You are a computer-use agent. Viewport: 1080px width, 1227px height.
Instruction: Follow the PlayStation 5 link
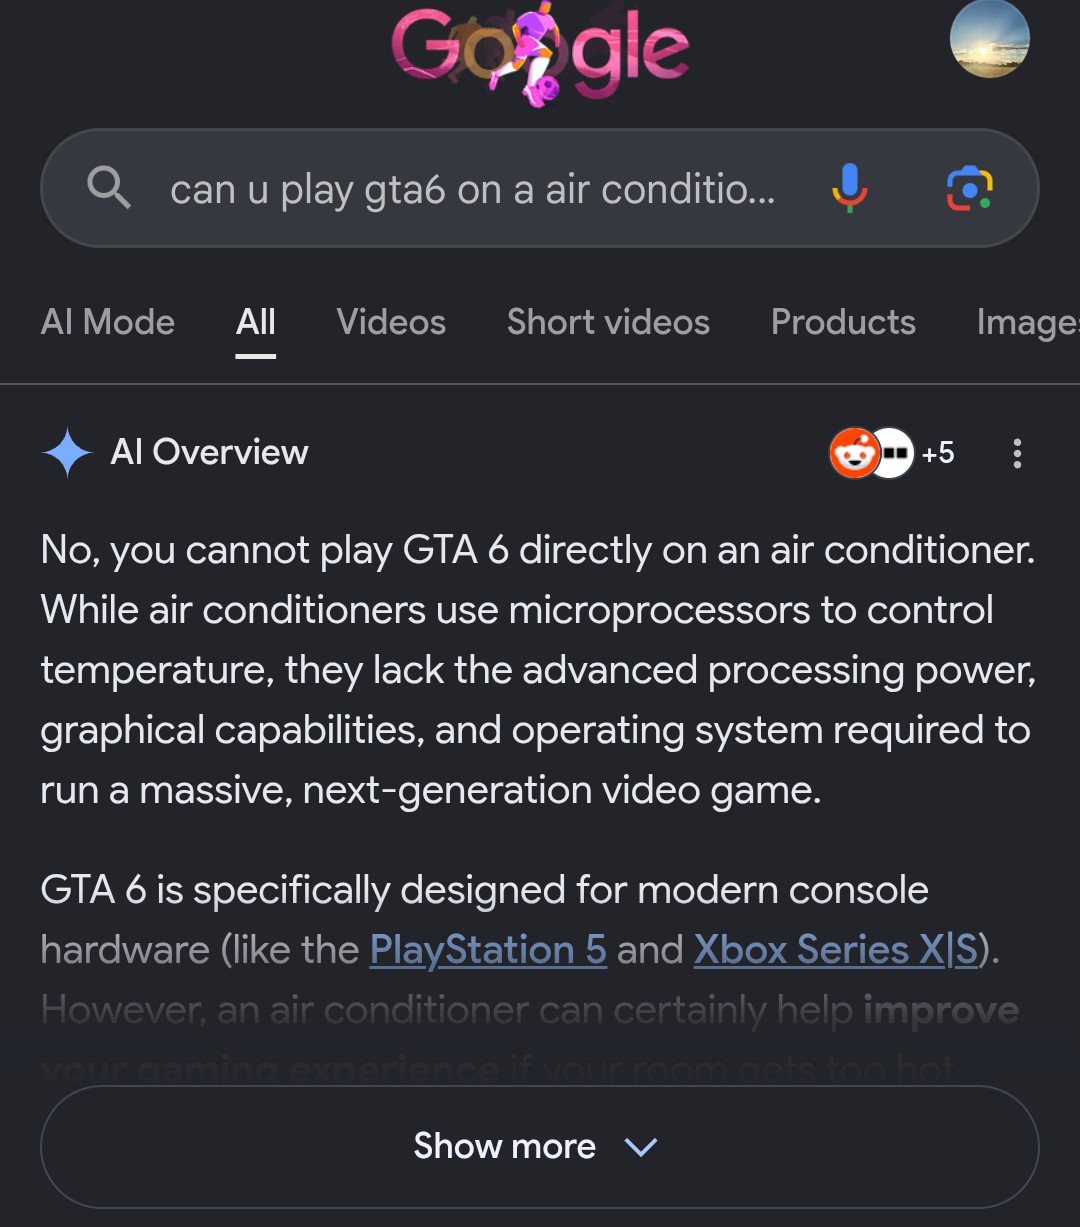point(488,950)
